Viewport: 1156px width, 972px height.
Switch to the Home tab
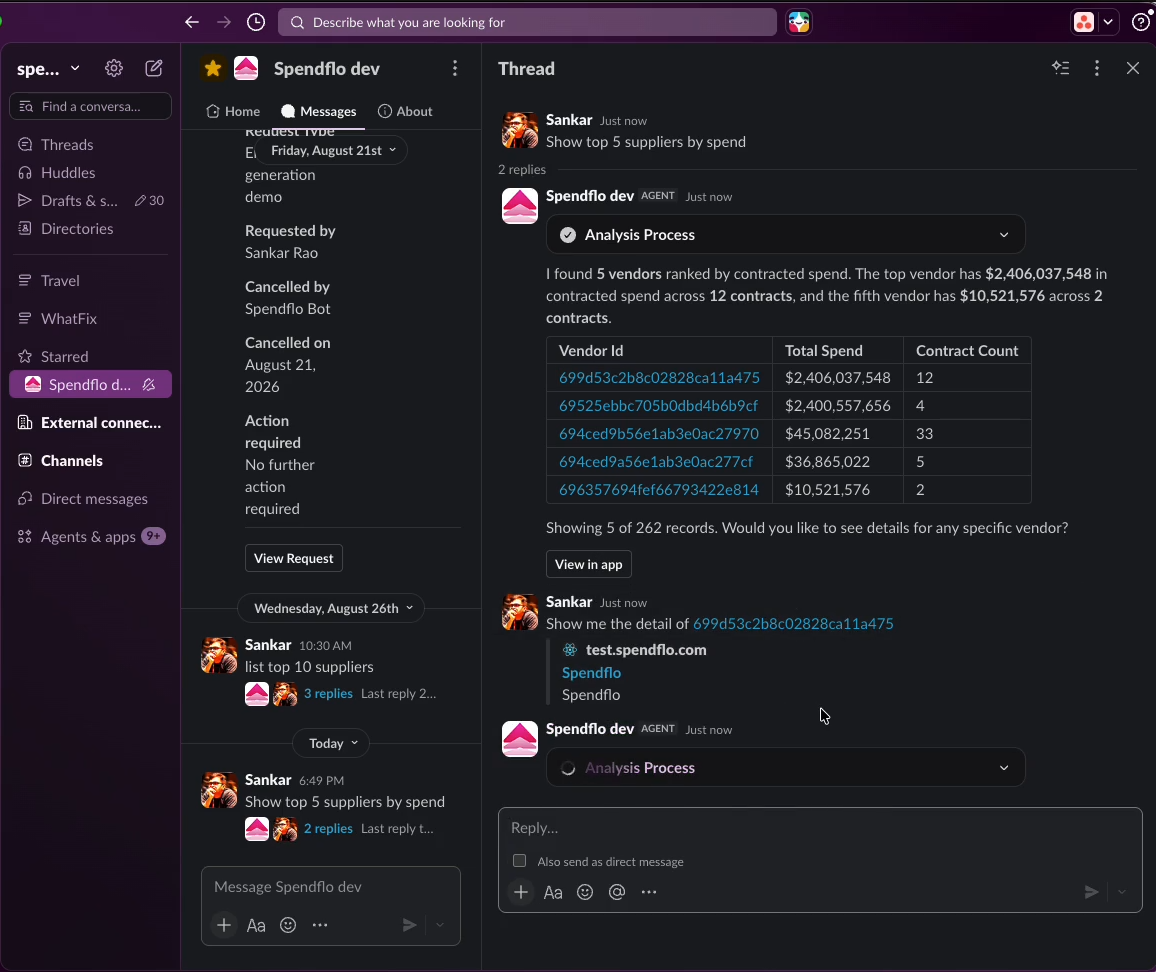(x=233, y=111)
